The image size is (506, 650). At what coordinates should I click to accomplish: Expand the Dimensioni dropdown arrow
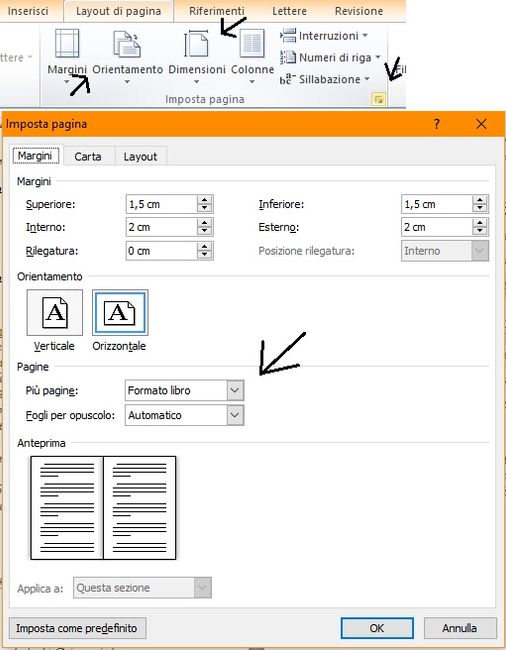196,82
